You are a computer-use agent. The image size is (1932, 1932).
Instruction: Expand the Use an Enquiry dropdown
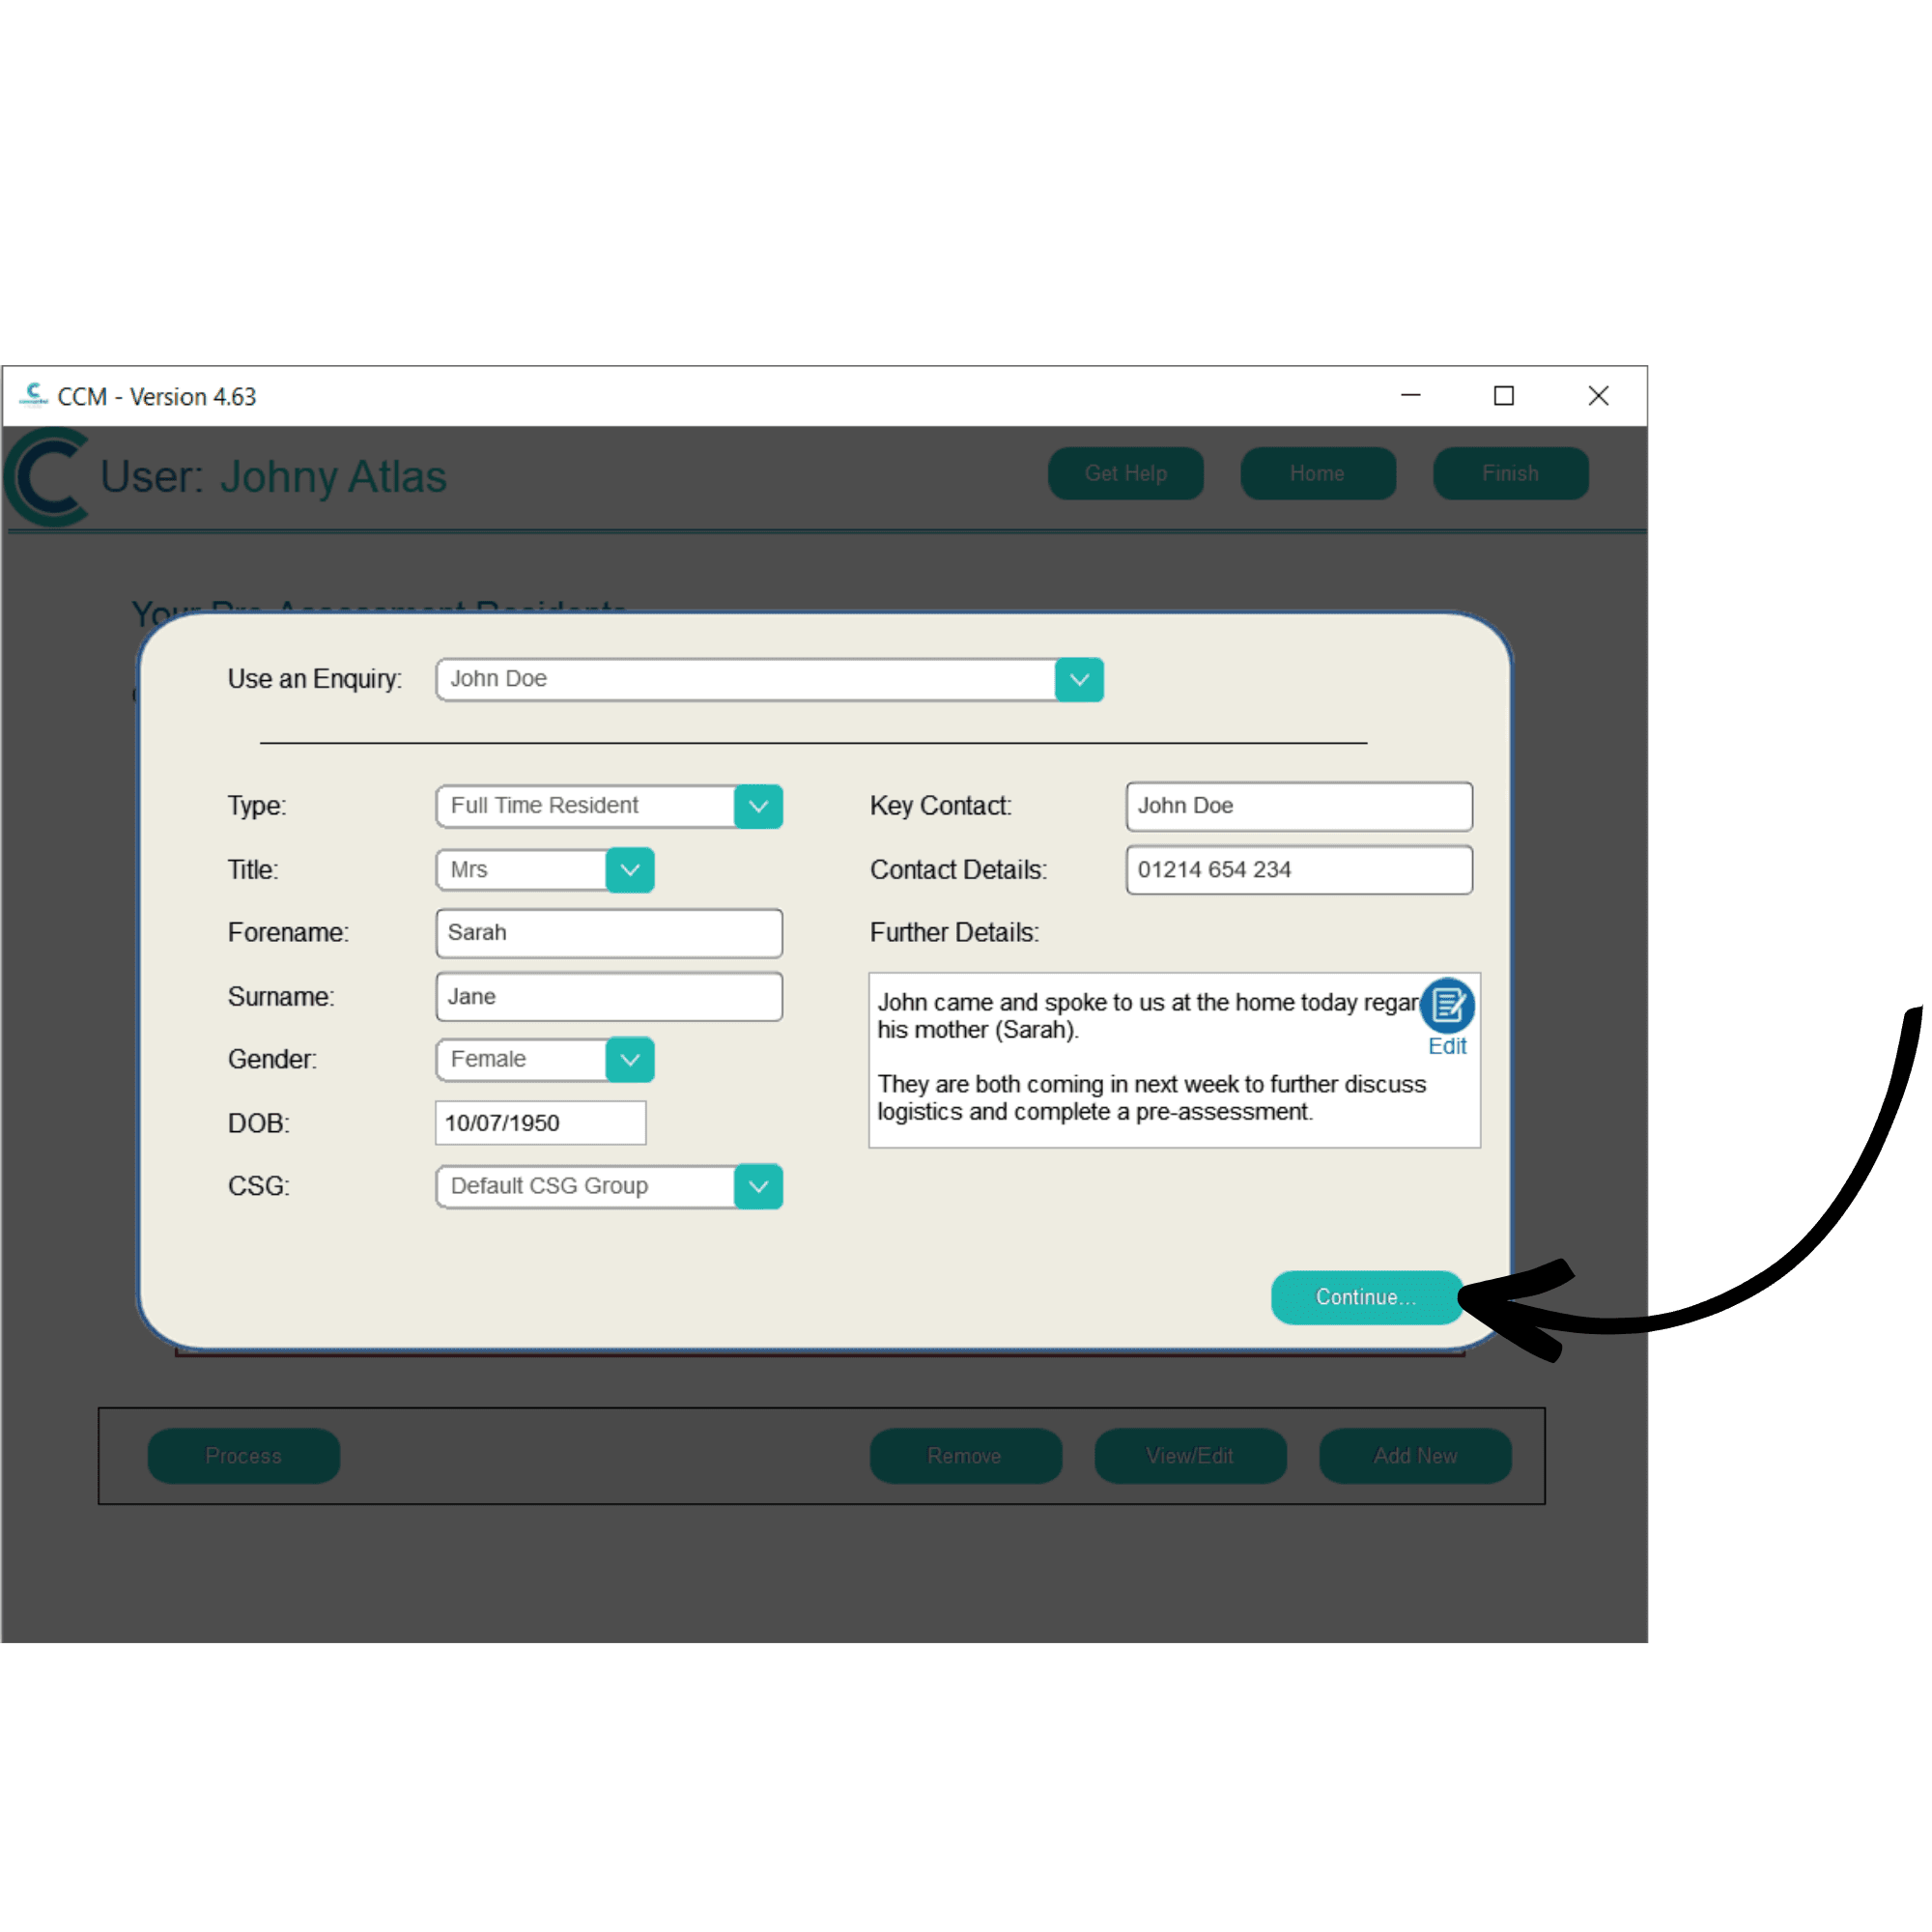1078,680
